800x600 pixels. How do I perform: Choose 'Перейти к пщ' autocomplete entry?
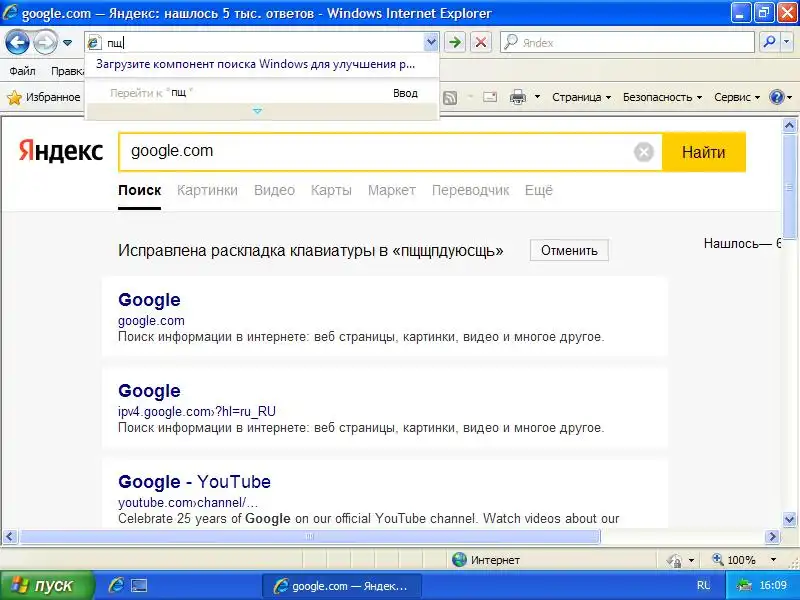(x=262, y=93)
